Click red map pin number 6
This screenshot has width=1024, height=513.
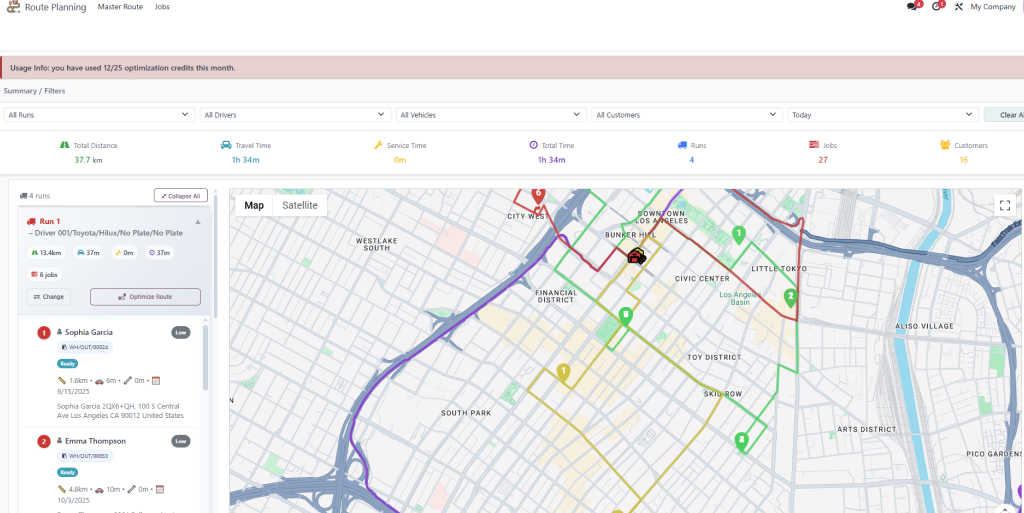point(538,194)
